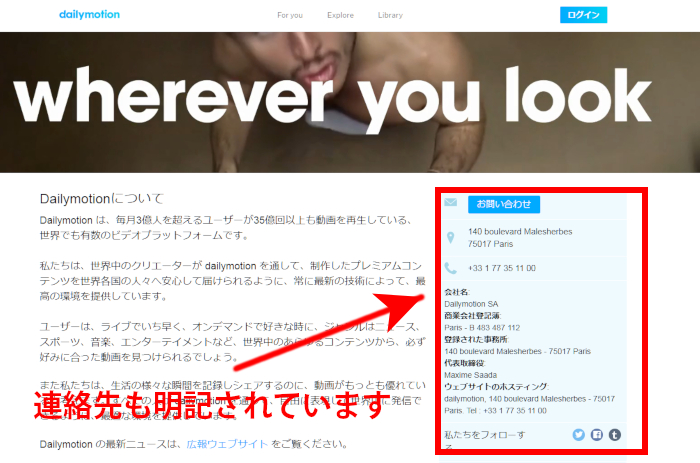Open the For you menu item
Screen dimensions: 700x463
click(x=290, y=15)
